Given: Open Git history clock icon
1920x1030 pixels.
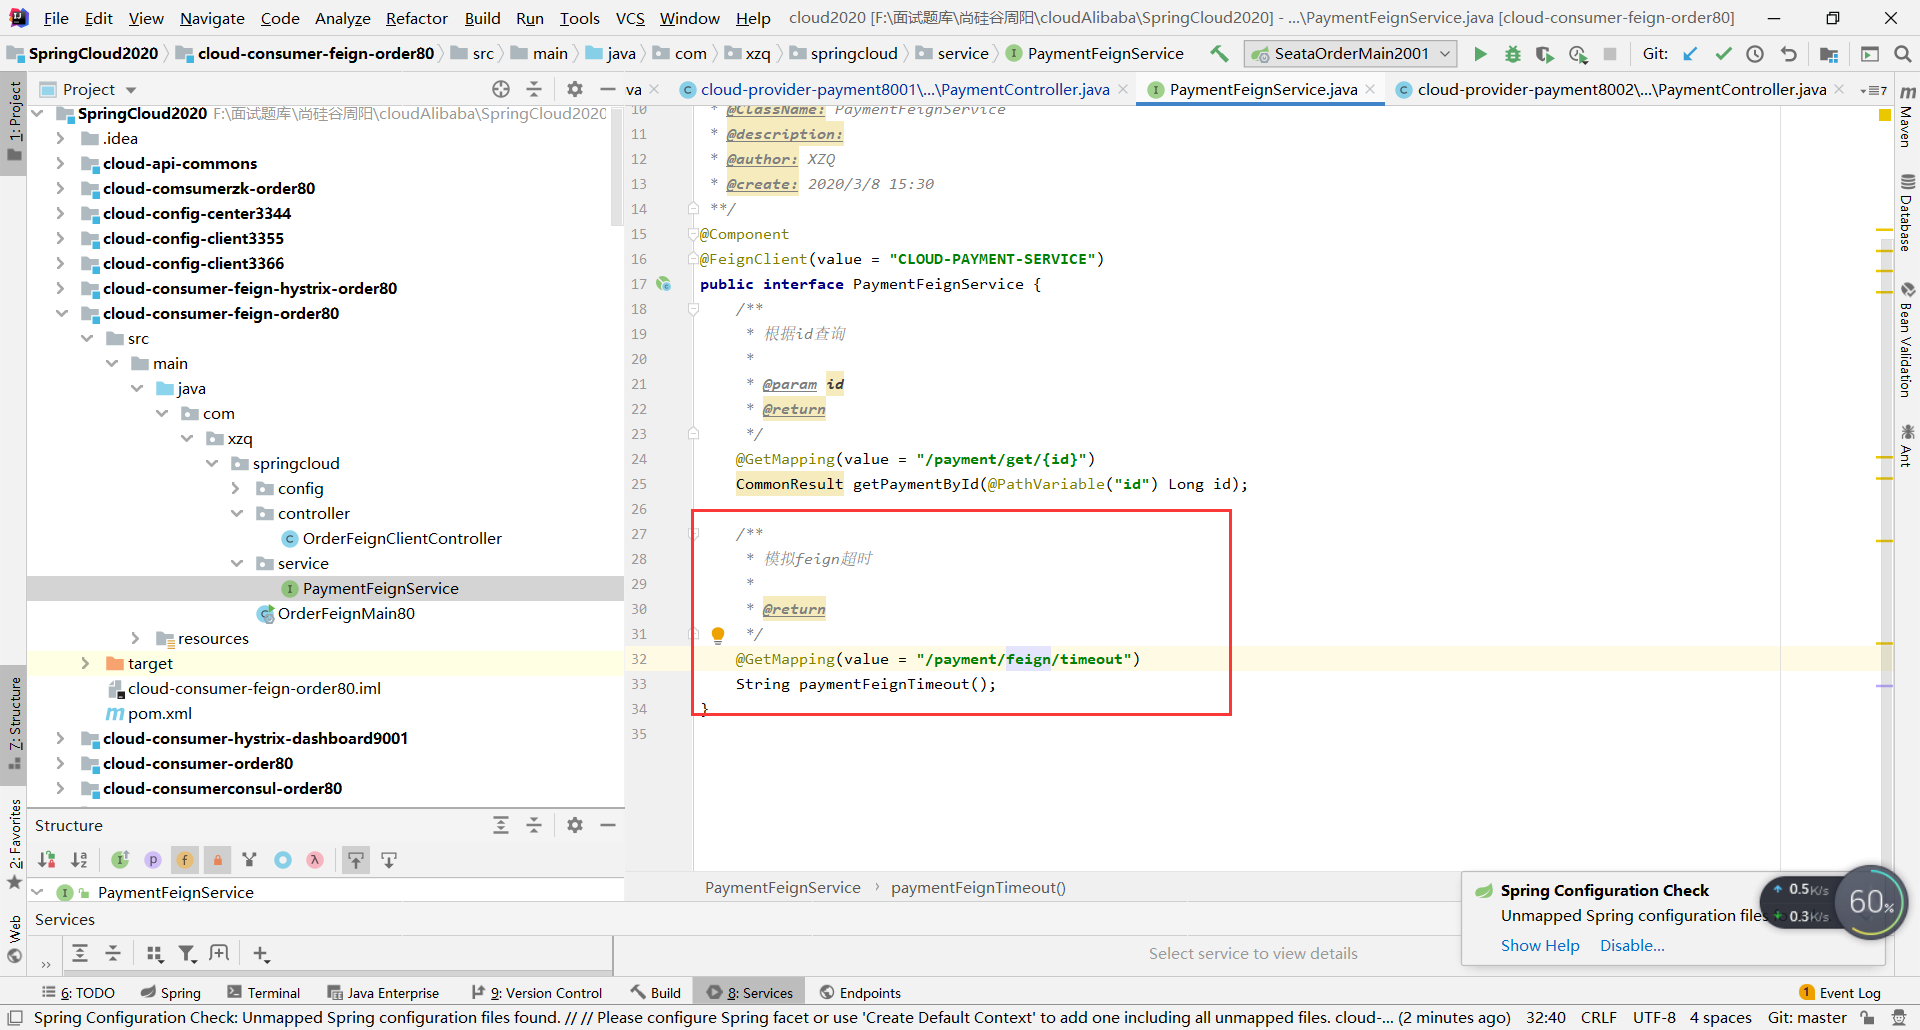Looking at the screenshot, I should (1755, 54).
